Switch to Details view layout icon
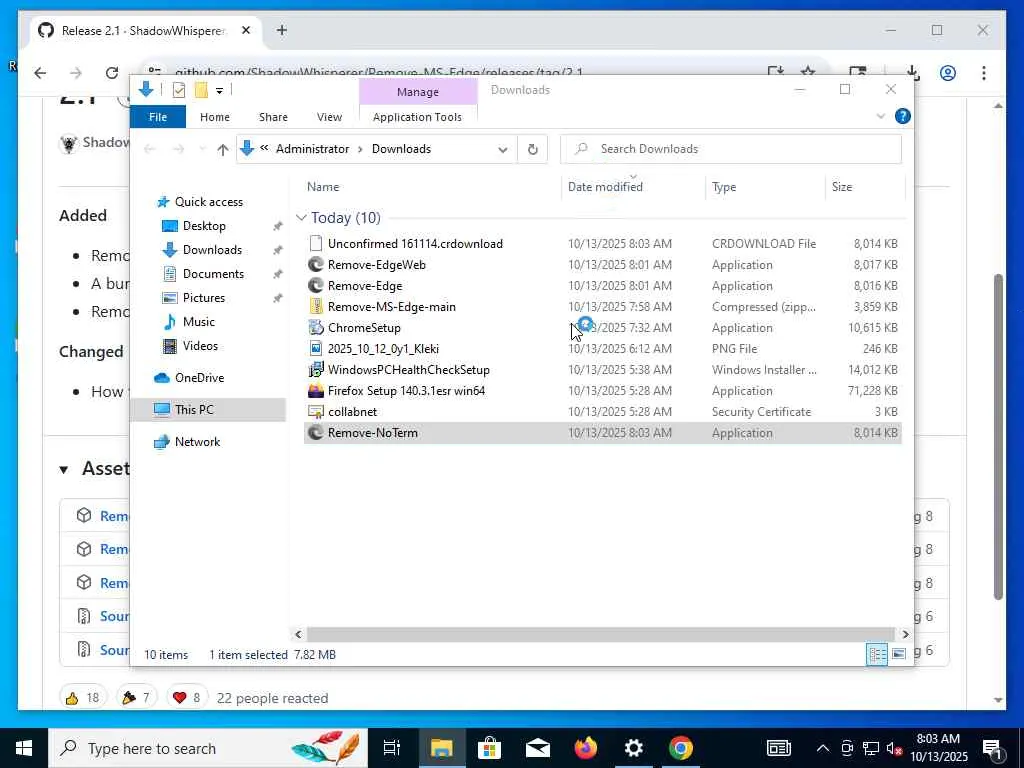 877,654
